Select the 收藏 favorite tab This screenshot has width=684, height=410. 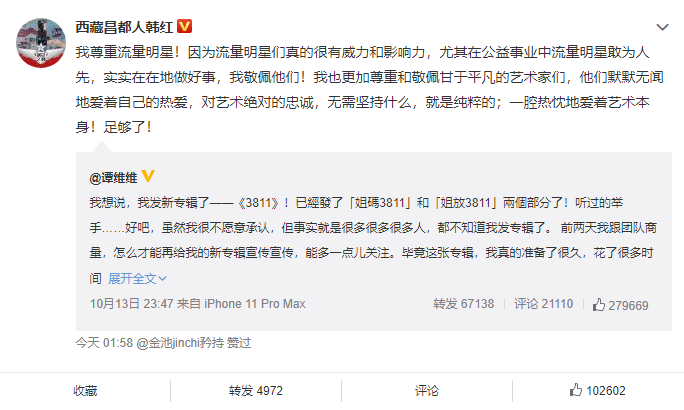click(85, 390)
